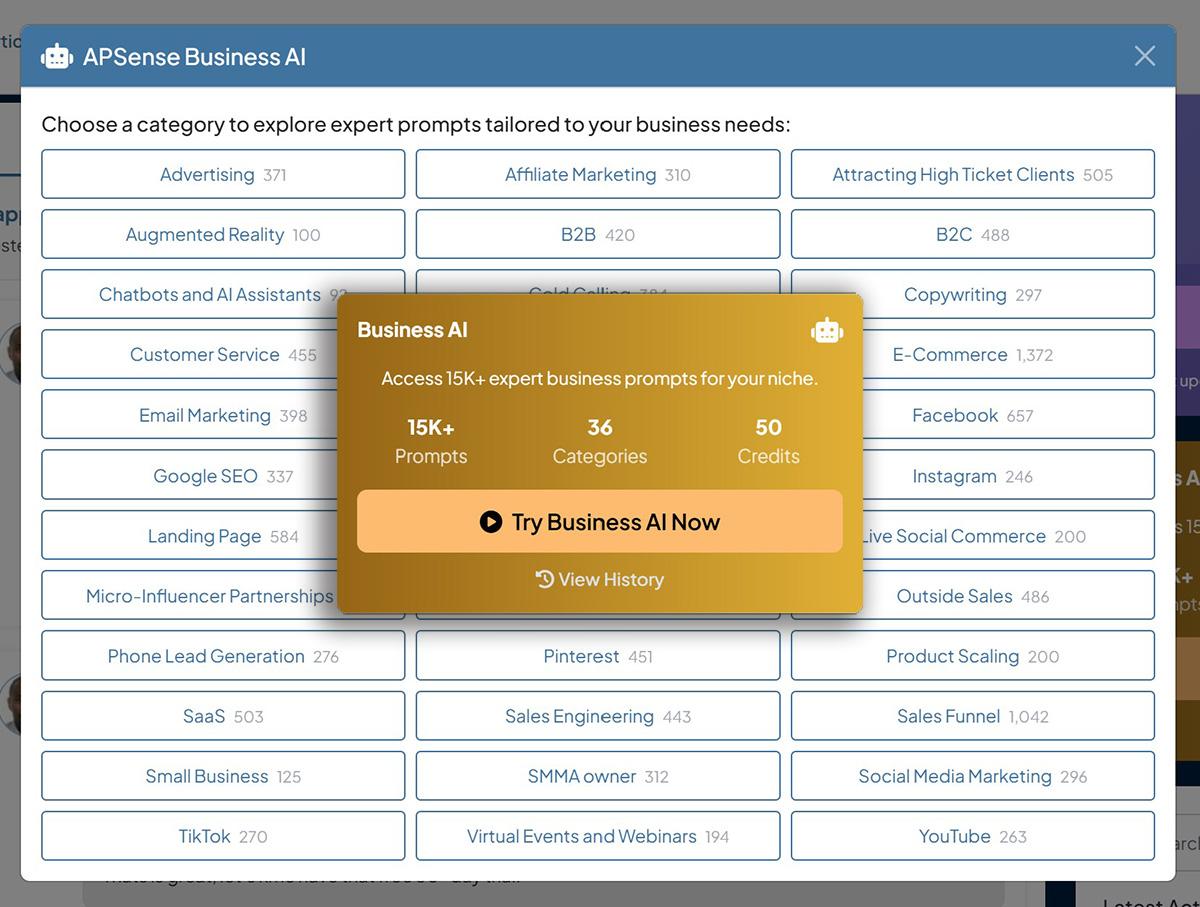Select the Social Media Marketing category
The height and width of the screenshot is (907, 1200).
tap(972, 777)
